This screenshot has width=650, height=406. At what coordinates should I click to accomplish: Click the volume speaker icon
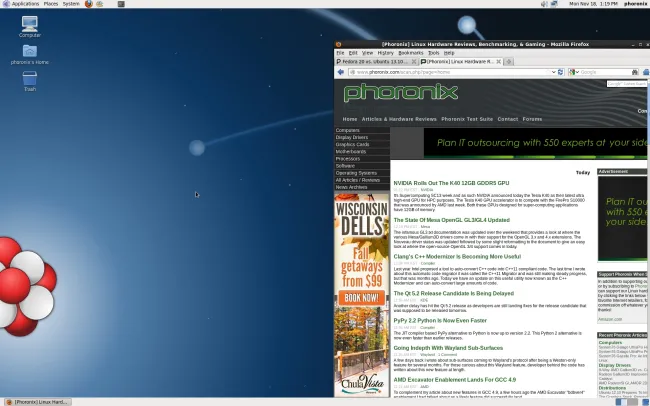pos(544,4)
